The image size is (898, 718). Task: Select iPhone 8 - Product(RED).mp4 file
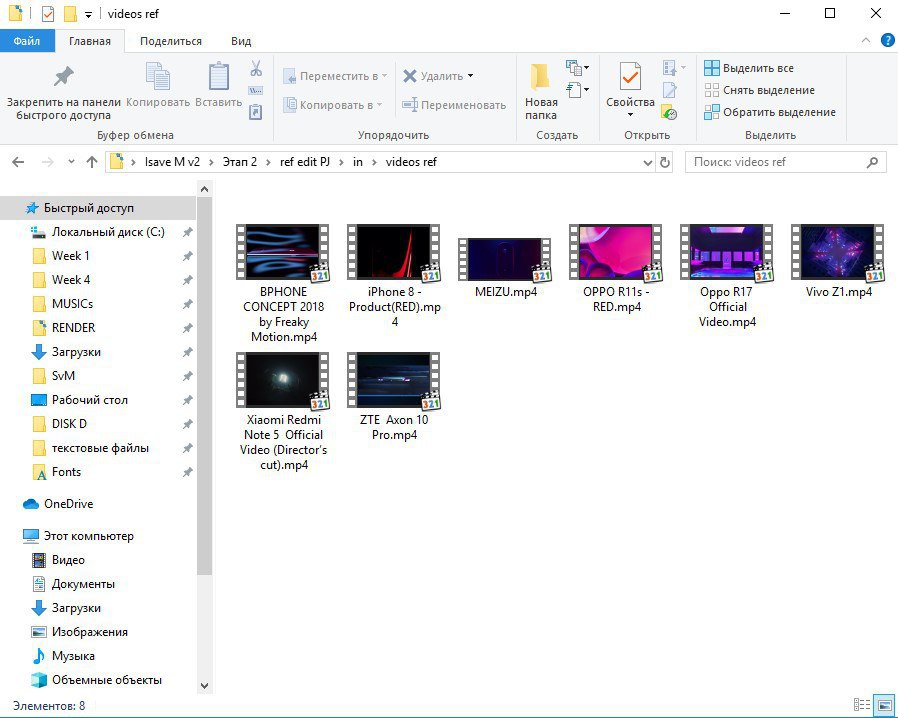coord(395,277)
